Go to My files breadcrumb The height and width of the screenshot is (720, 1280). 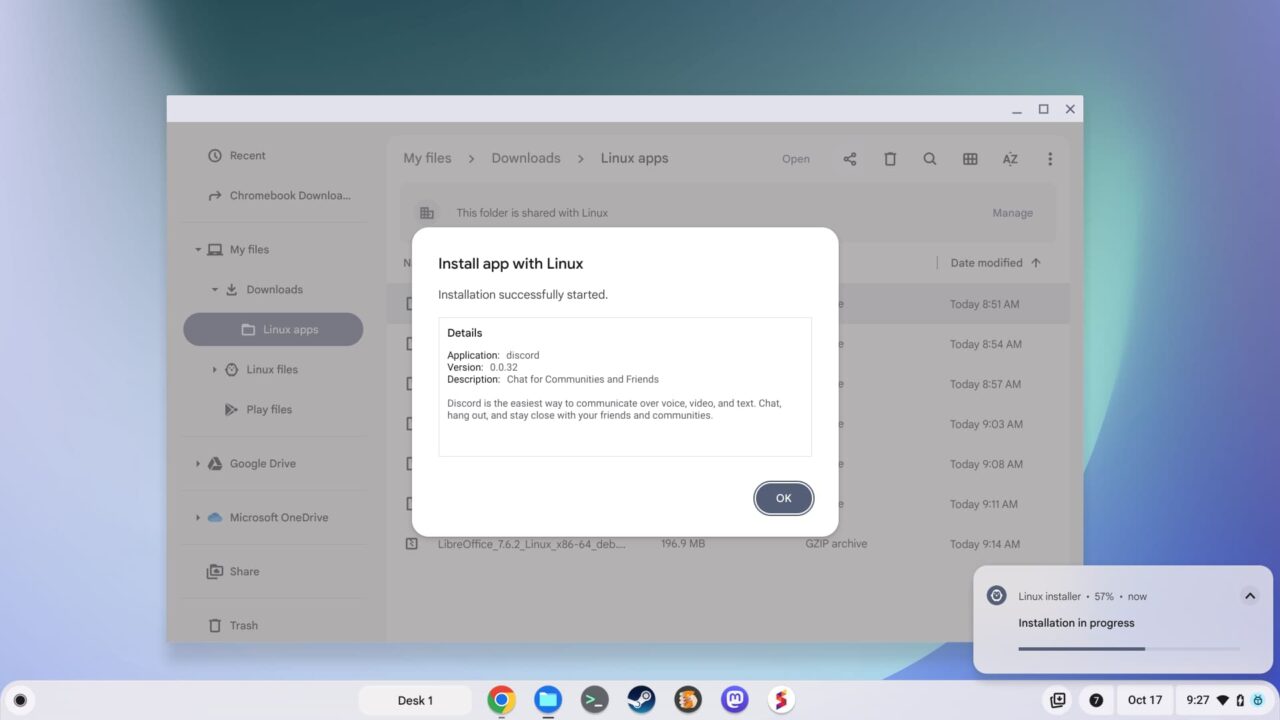(427, 158)
